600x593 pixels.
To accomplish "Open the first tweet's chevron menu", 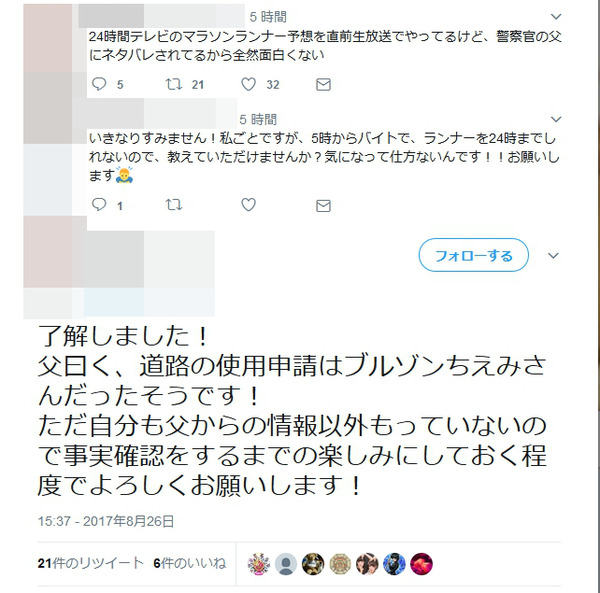I will click(x=556, y=16).
